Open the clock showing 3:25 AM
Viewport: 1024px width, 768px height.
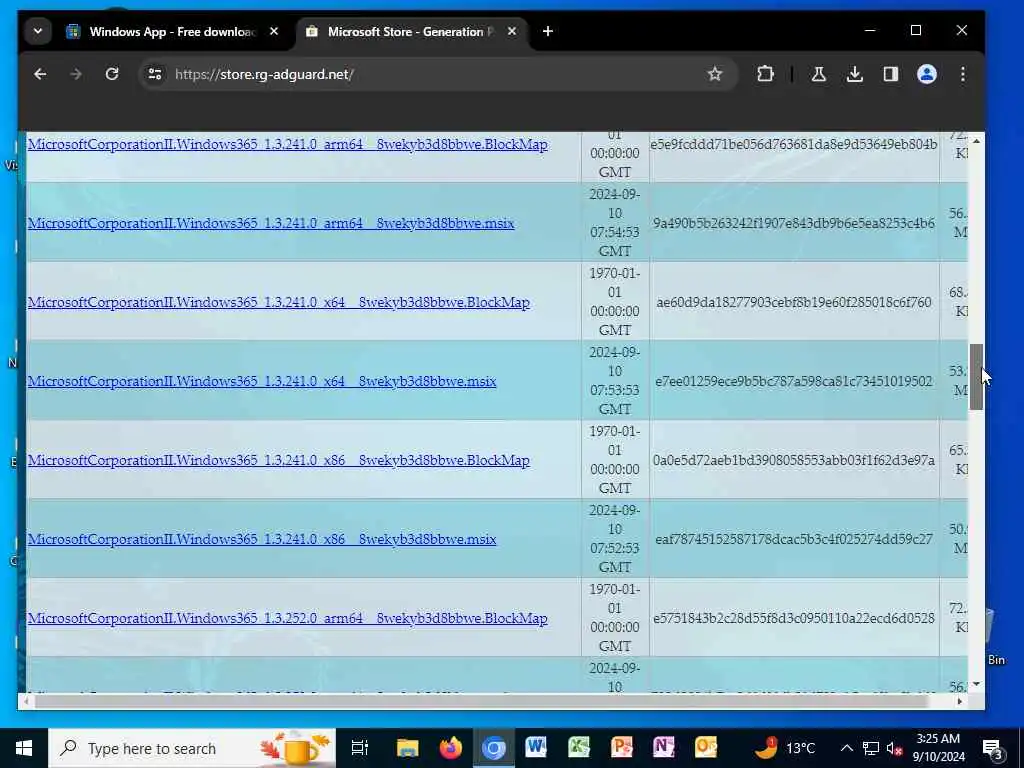pos(938,748)
